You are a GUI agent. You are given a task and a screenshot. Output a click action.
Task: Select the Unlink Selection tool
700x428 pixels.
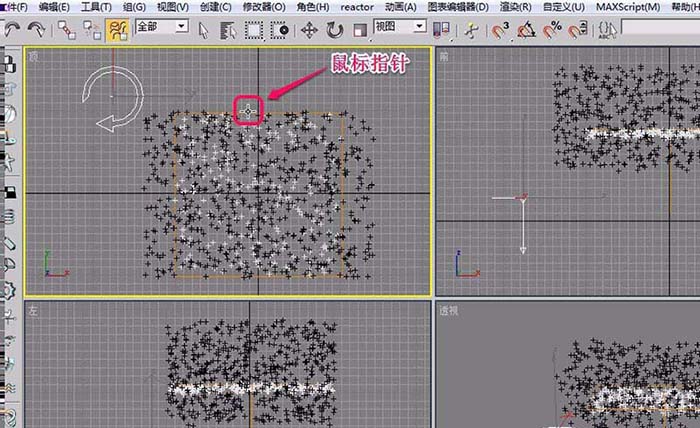[92, 30]
